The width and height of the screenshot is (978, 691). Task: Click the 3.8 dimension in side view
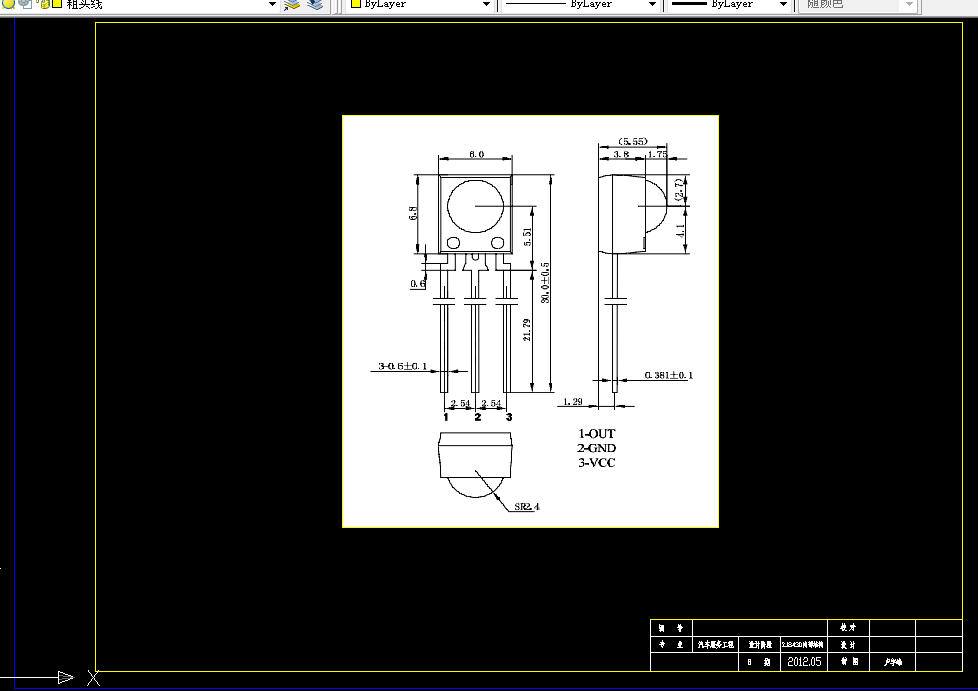pos(621,154)
